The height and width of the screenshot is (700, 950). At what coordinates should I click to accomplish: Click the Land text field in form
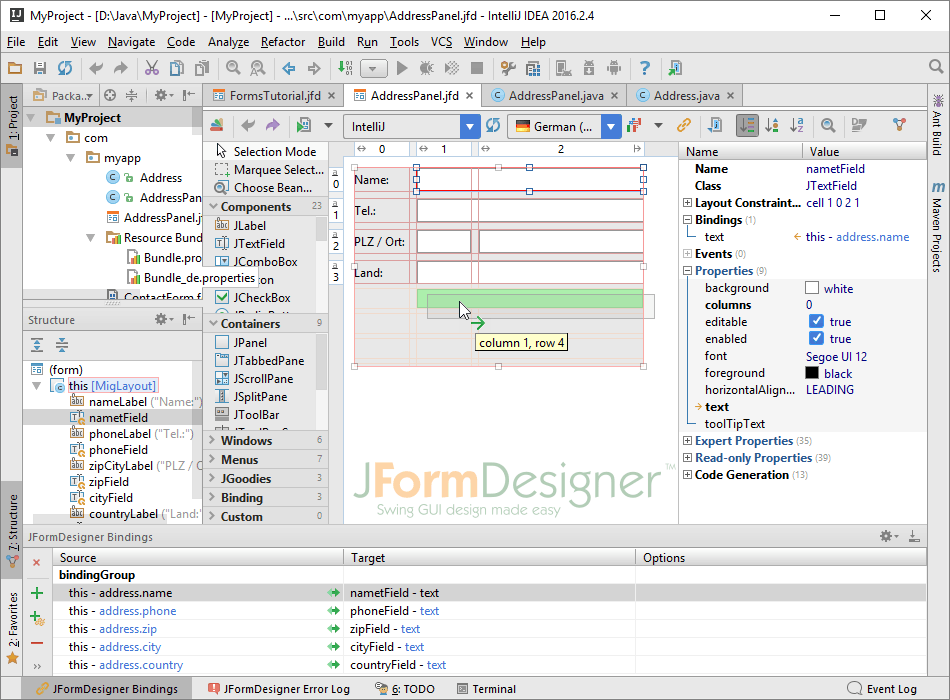tap(530, 272)
